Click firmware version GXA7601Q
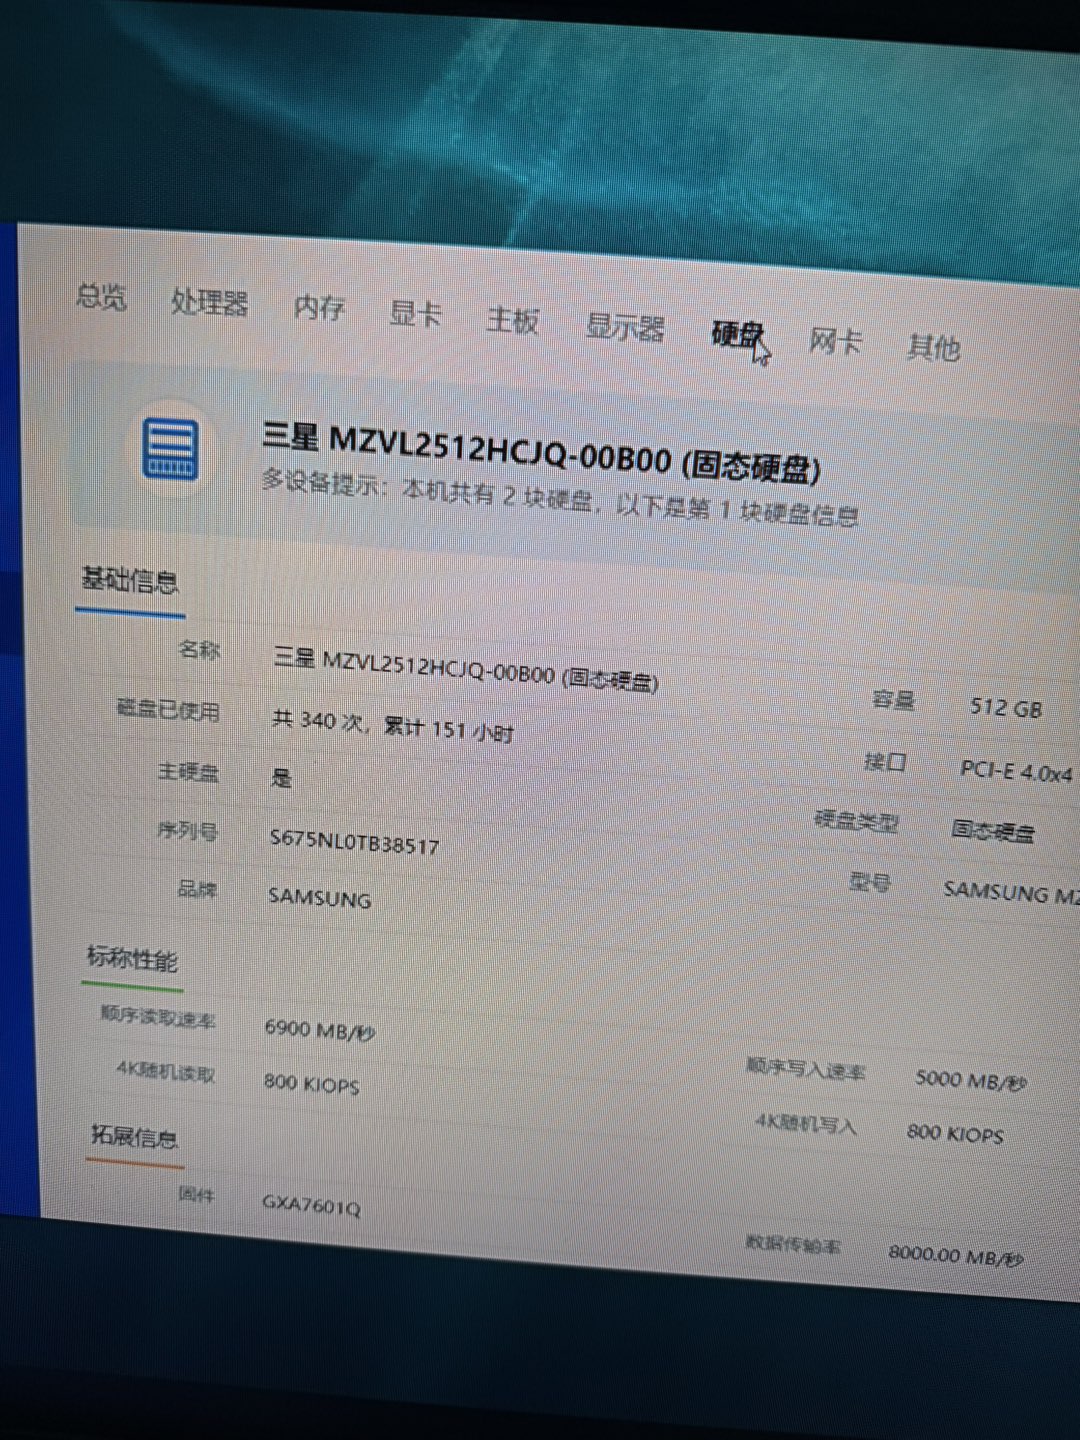The height and width of the screenshot is (1440, 1080). pos(311,1205)
